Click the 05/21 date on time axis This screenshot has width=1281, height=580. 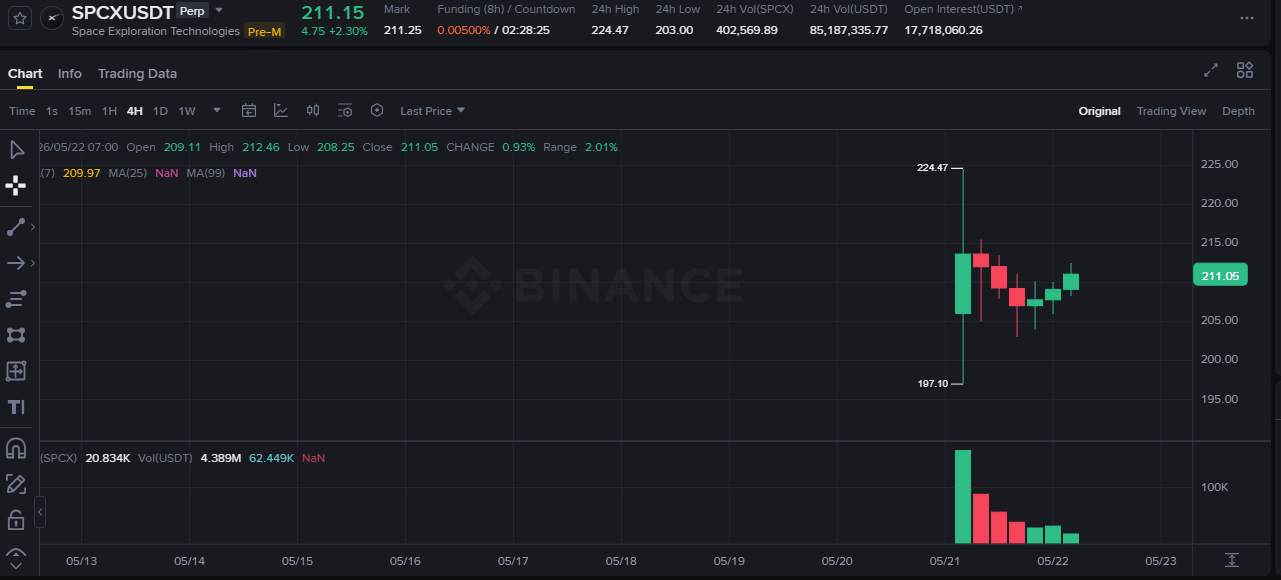click(x=944, y=561)
